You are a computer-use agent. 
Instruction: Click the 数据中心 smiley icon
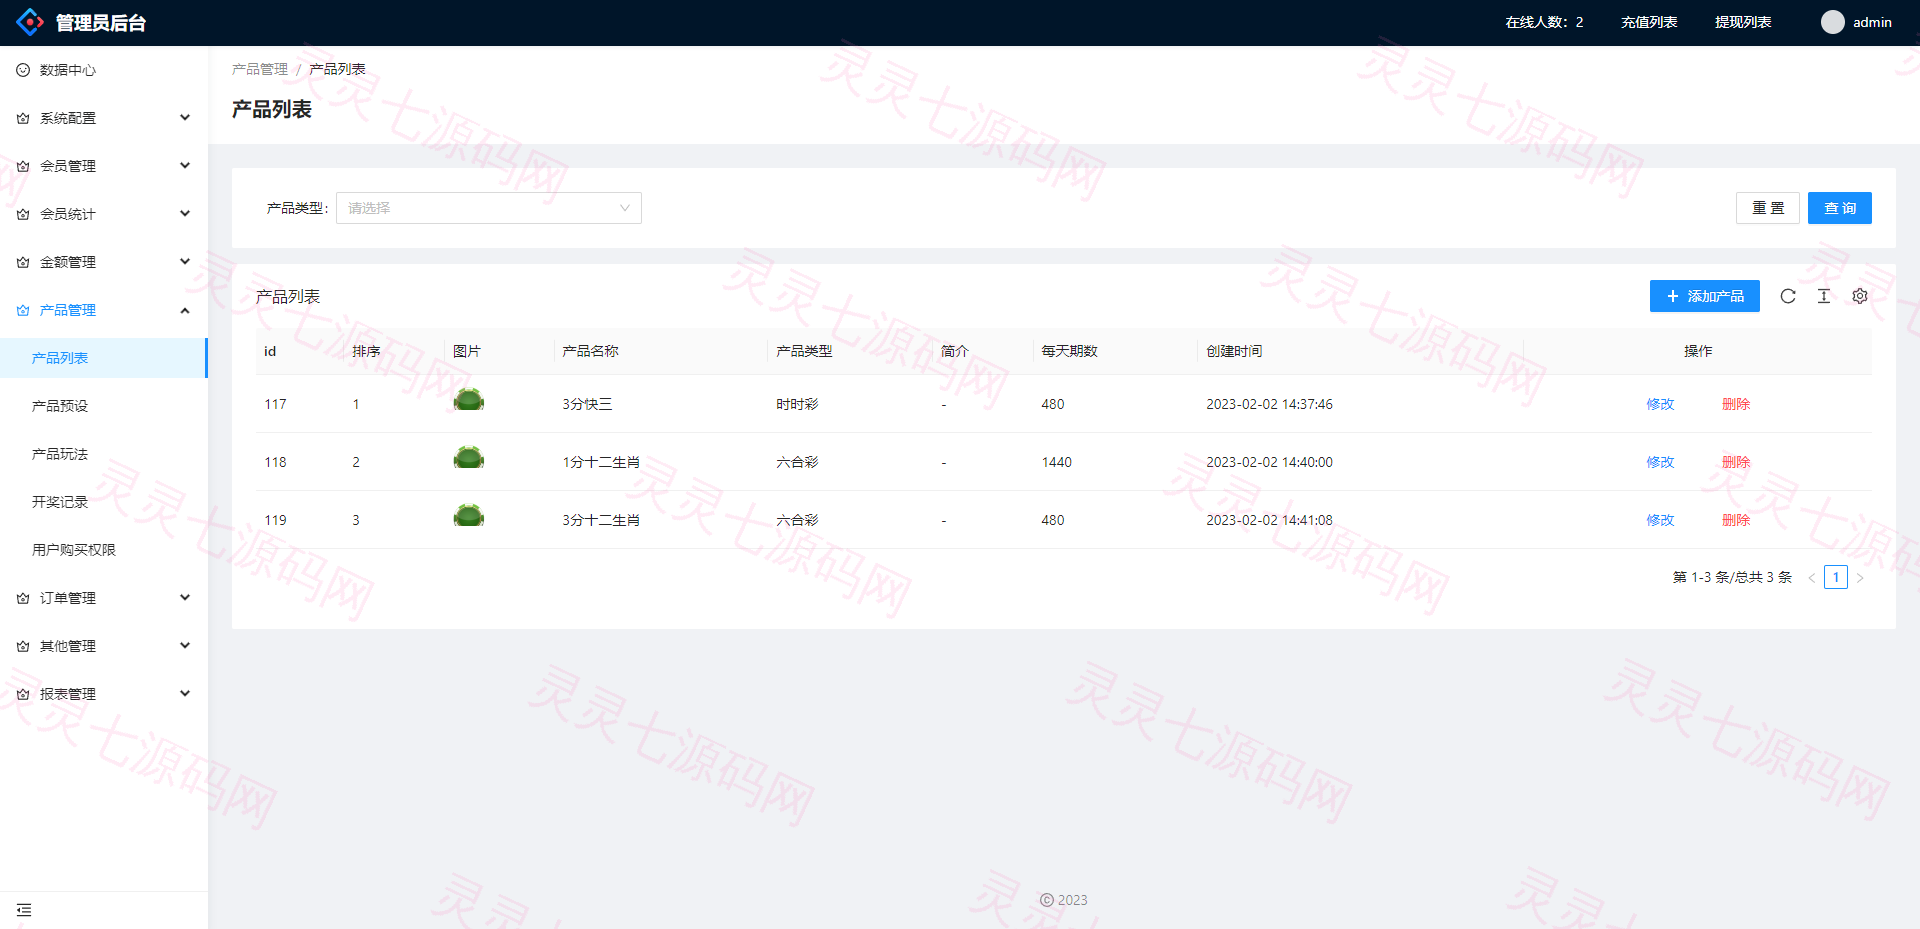click(23, 70)
